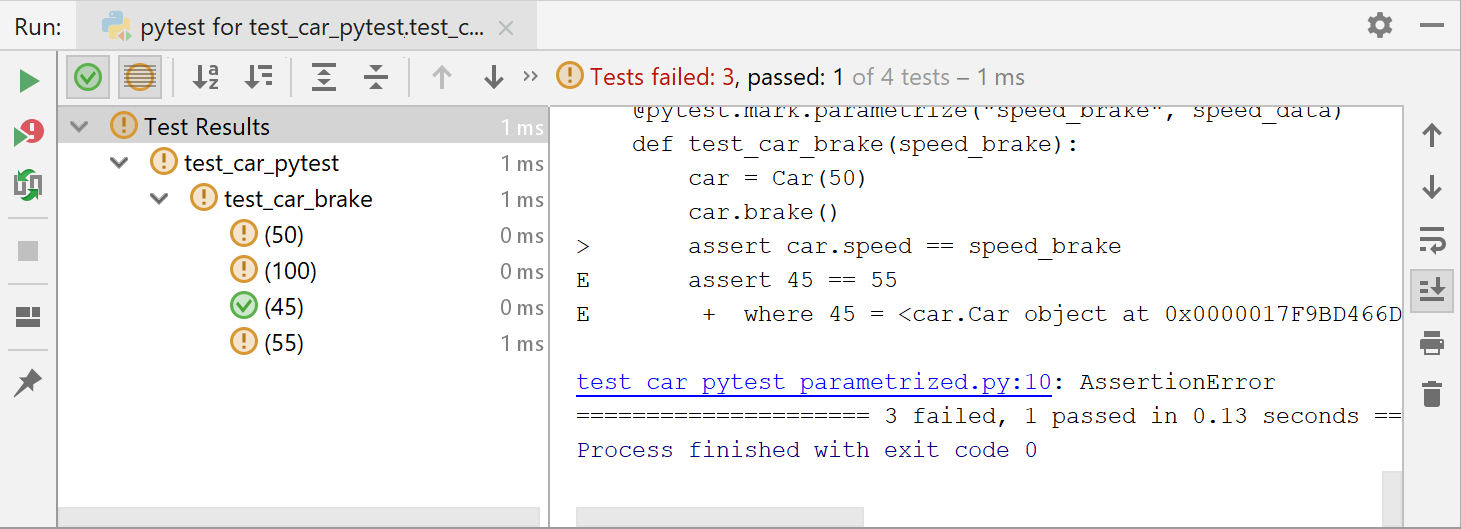Sort tests alphabetically

click(x=206, y=77)
